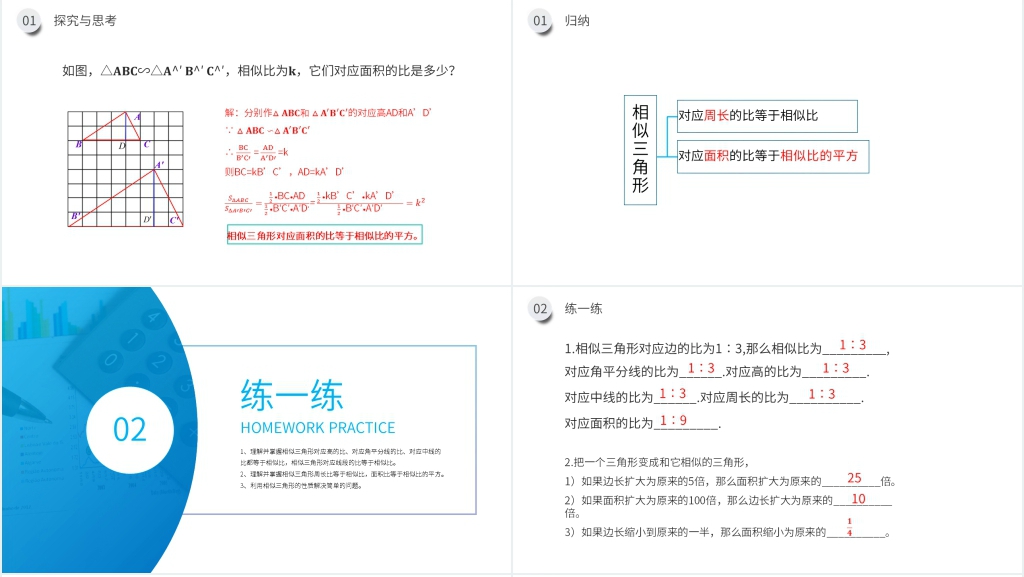Click the area ratio fraction formula equal to k²
This screenshot has width=1024, height=577.
click(324, 202)
